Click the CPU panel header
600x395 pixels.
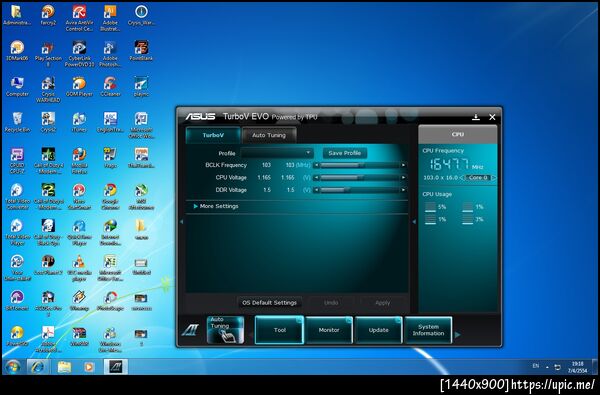click(458, 134)
